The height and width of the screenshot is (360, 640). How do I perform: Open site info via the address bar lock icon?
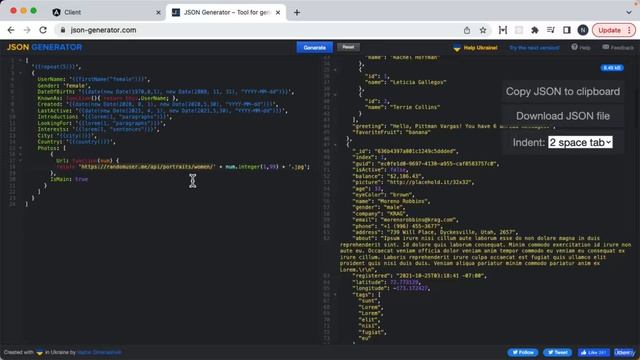[62, 30]
